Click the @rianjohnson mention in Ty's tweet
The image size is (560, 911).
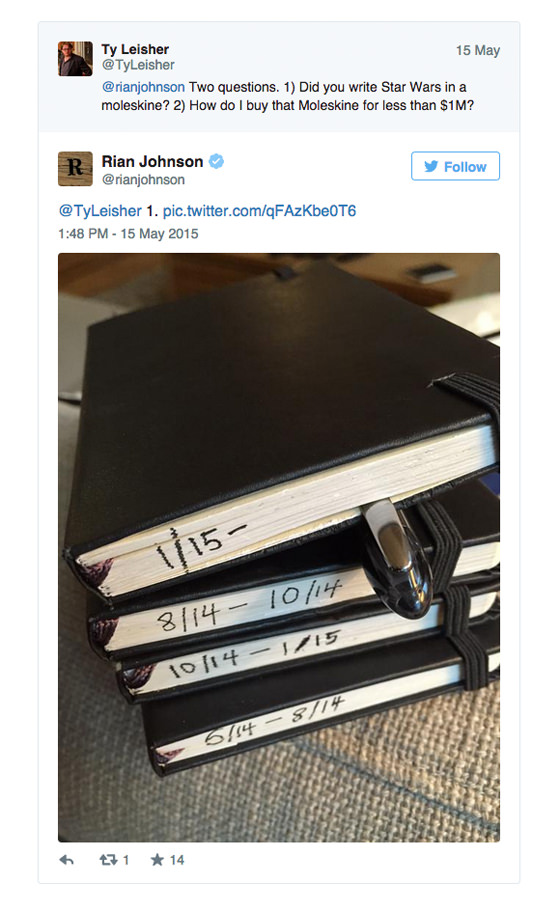[x=143, y=87]
